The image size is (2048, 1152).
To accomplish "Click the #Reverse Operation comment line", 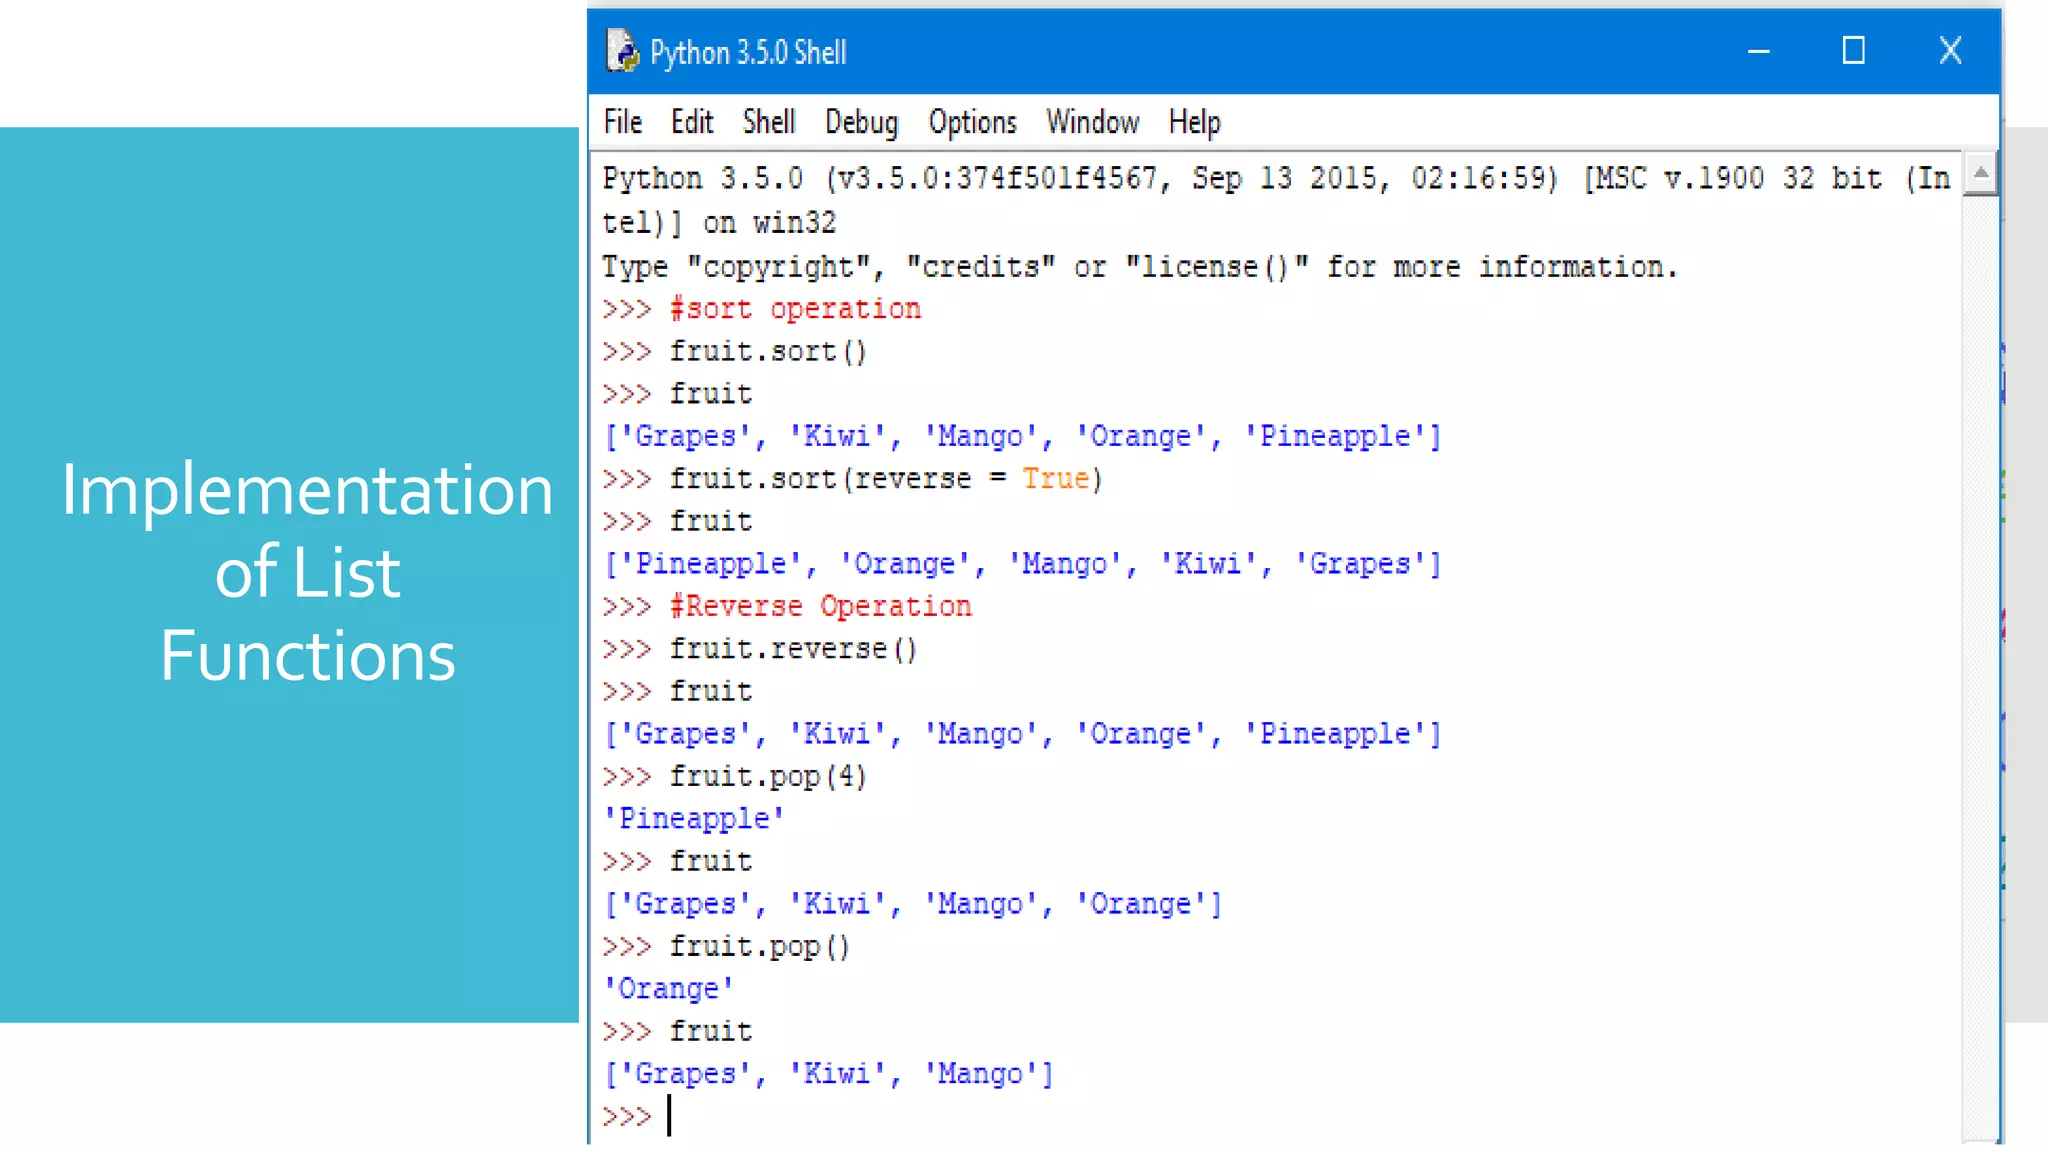I will (x=820, y=607).
